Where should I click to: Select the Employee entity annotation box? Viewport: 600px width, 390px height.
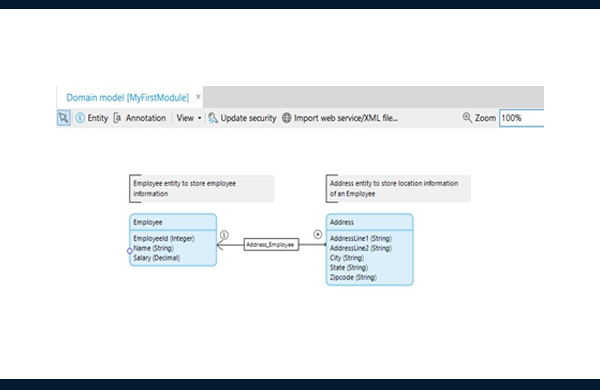point(202,189)
